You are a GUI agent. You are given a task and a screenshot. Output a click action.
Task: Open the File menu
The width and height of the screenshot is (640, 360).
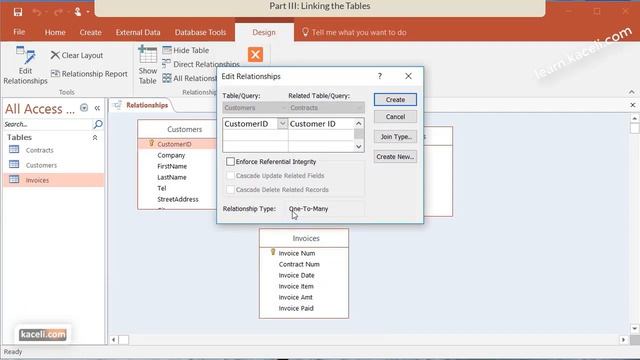[19, 32]
